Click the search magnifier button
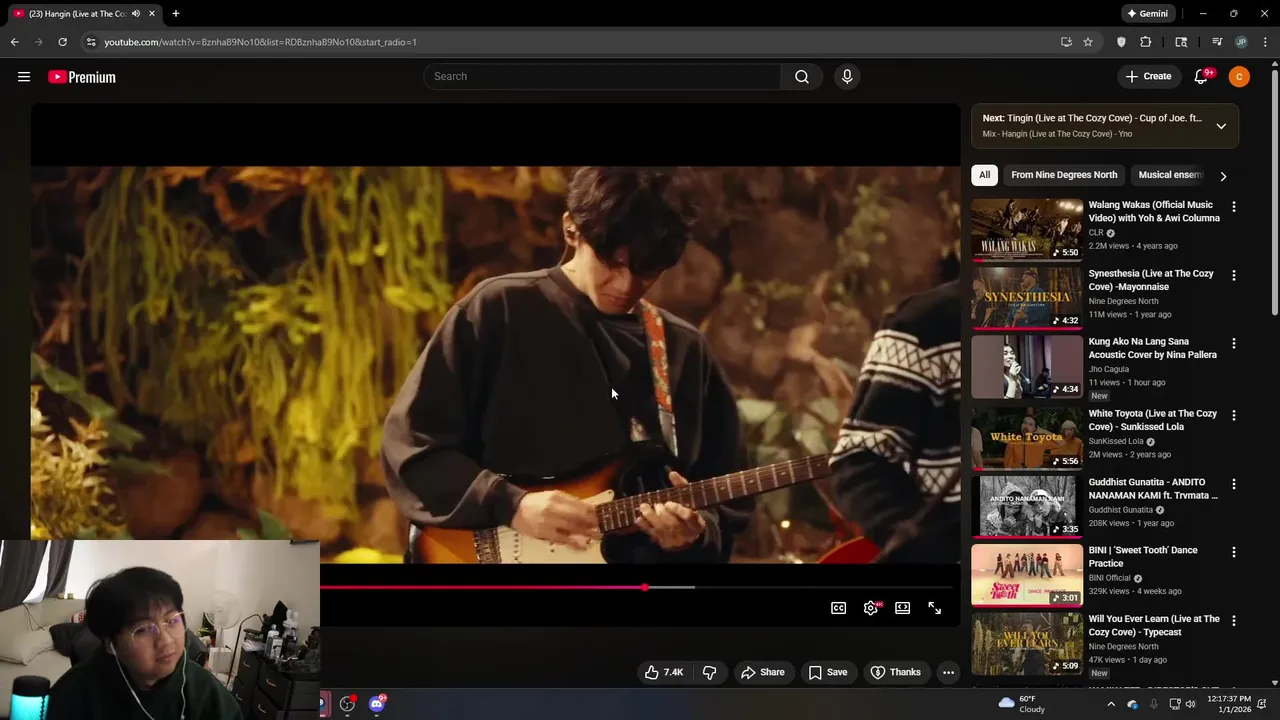Image resolution: width=1280 pixels, height=720 pixels. [802, 77]
